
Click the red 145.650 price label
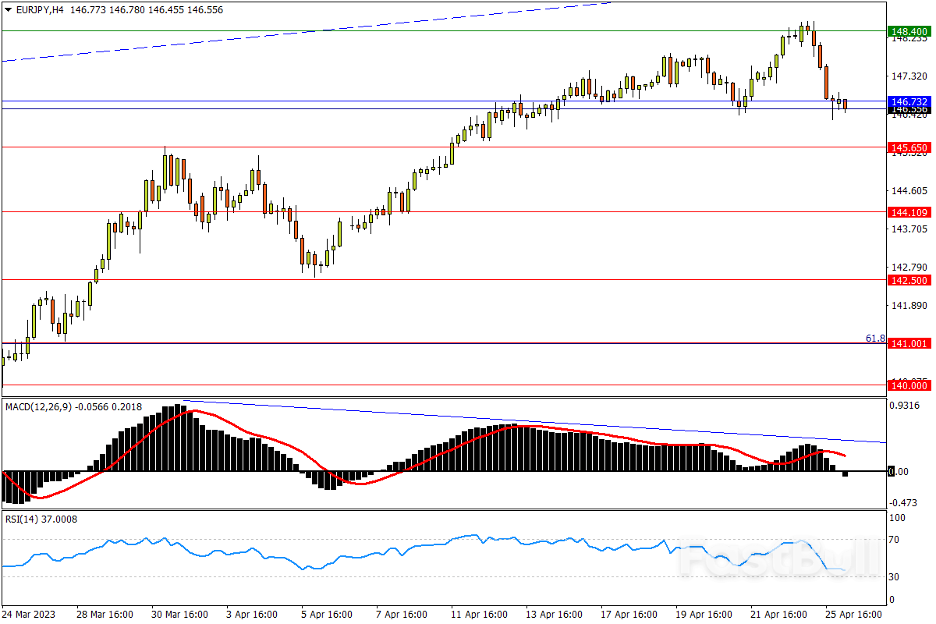point(909,147)
